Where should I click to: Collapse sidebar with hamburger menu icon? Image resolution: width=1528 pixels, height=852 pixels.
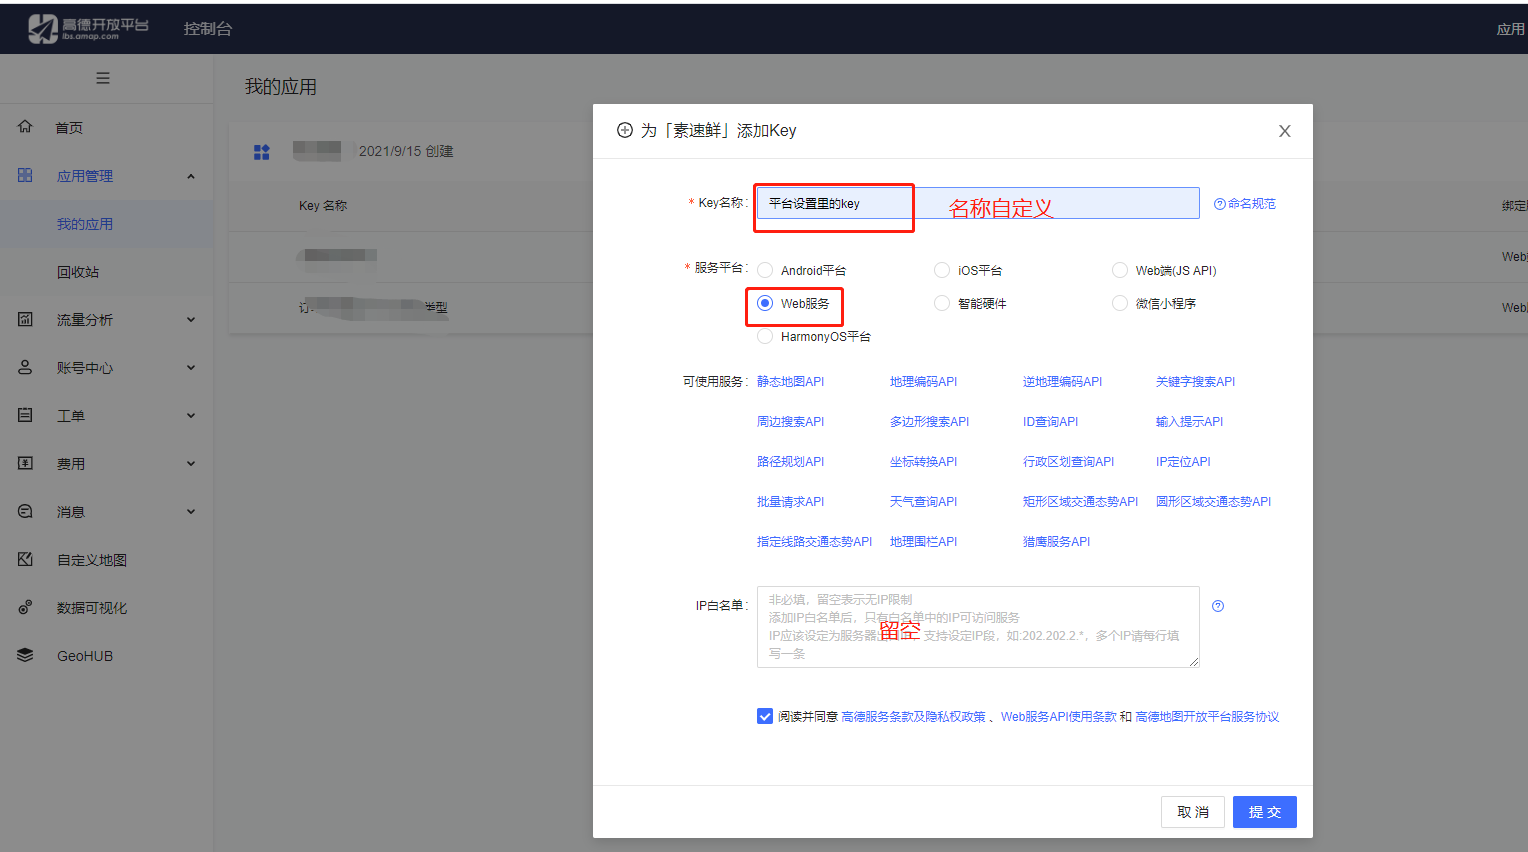pyautogui.click(x=103, y=78)
